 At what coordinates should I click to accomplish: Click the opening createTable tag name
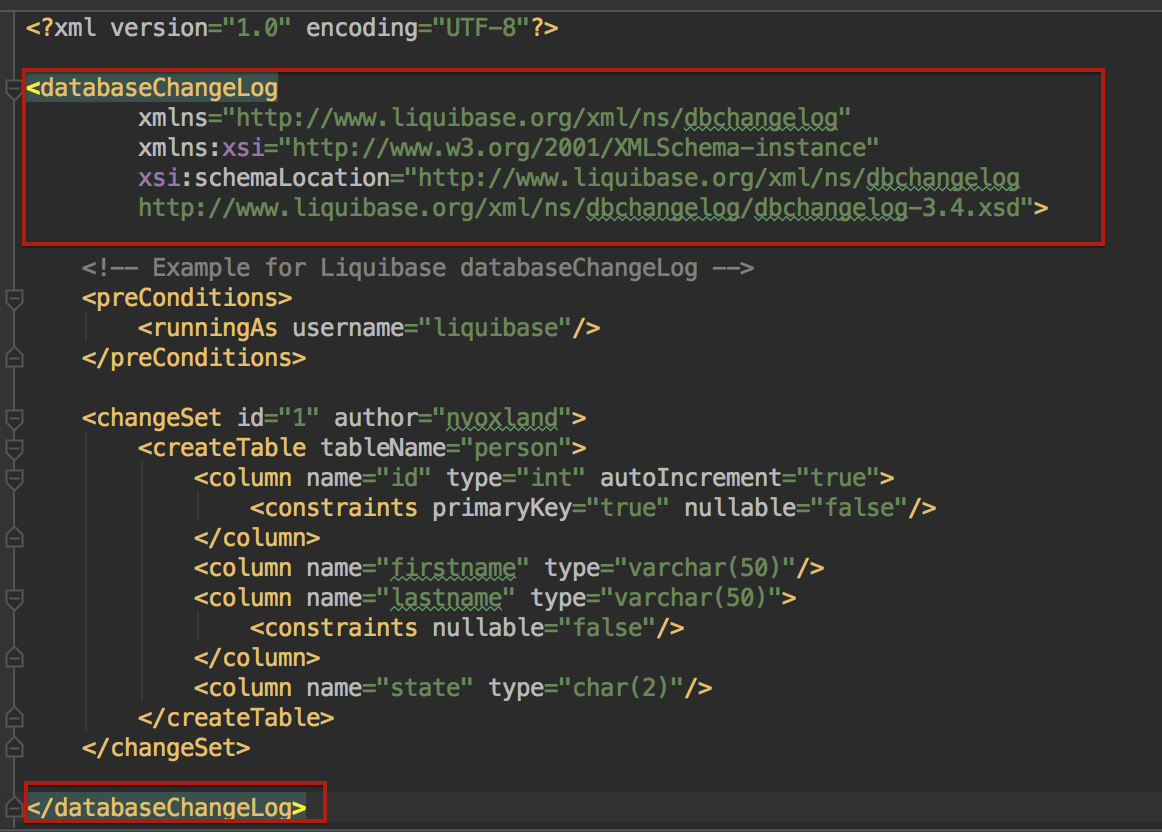pos(229,447)
